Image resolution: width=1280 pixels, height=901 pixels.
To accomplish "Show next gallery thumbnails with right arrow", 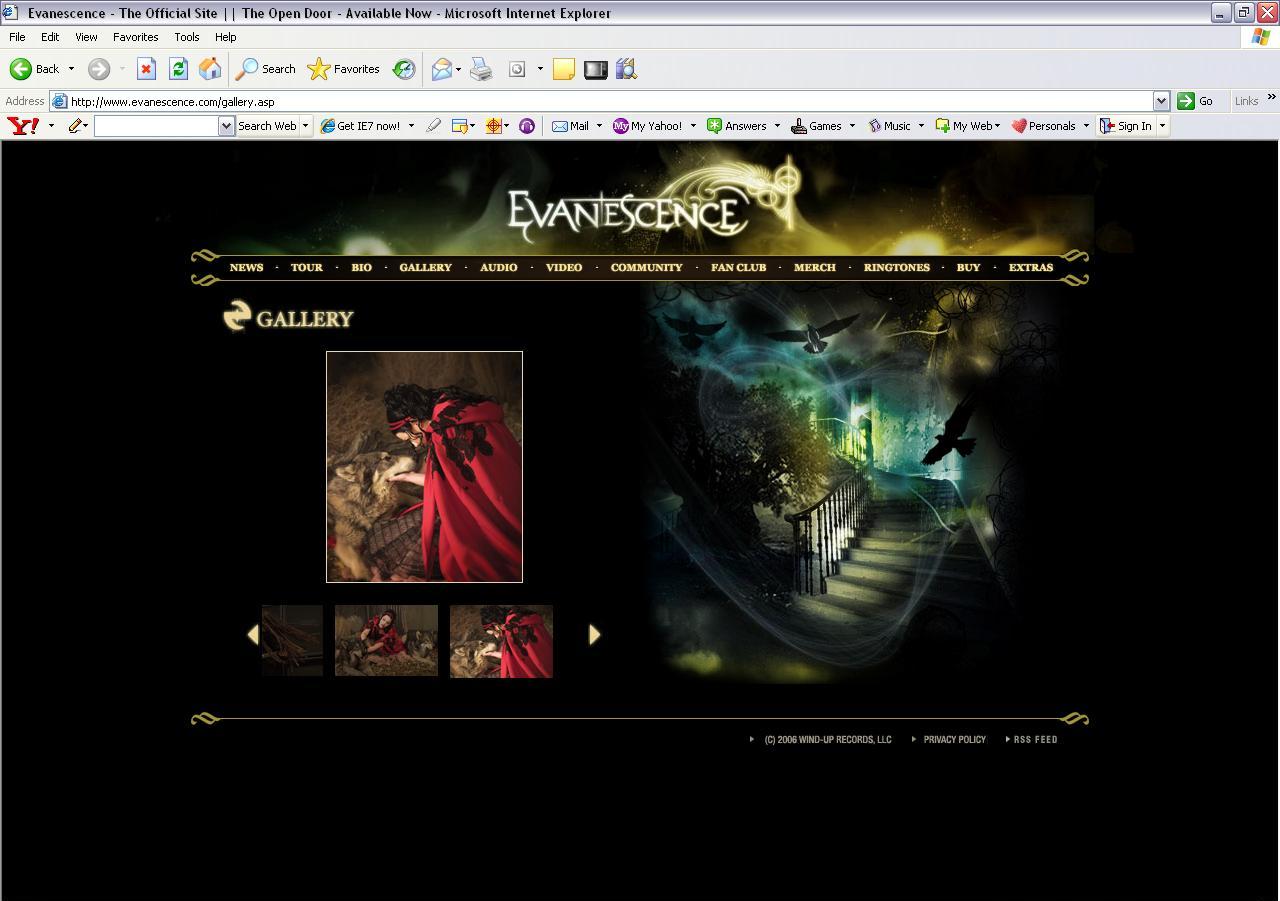I will (x=594, y=634).
